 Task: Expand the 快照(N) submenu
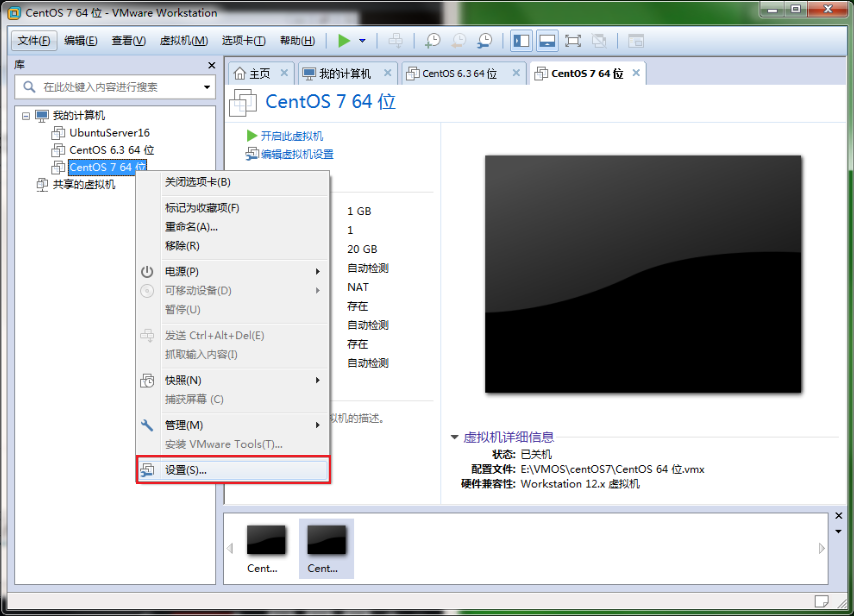[233, 380]
